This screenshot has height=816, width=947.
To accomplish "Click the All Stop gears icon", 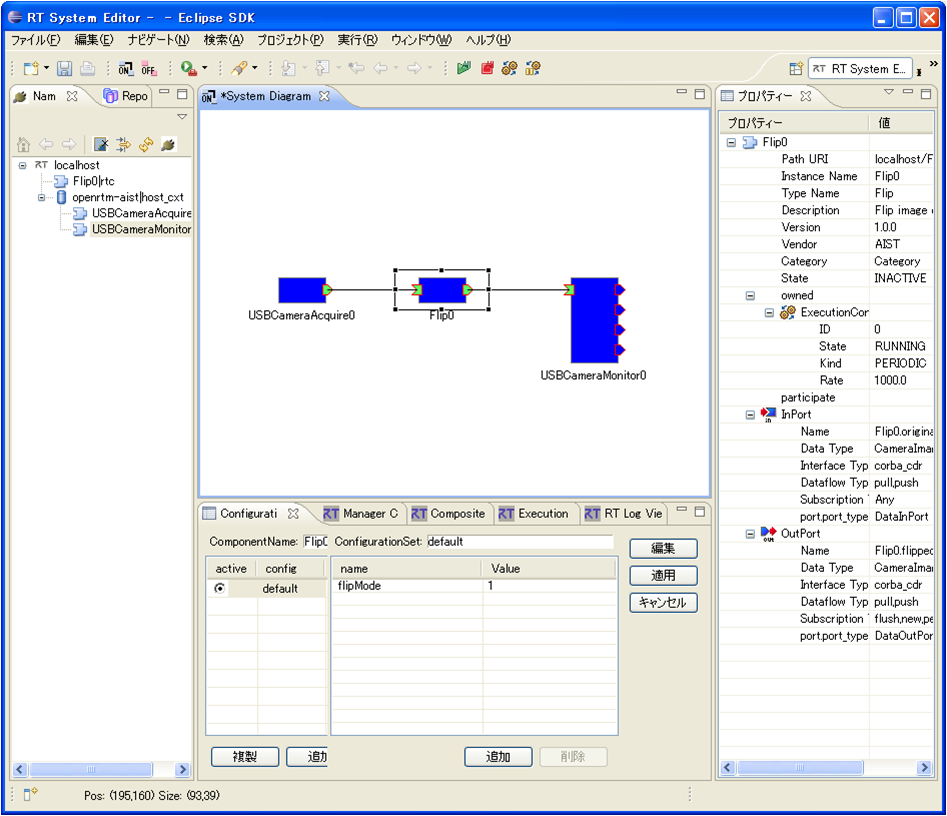I will 533,68.
